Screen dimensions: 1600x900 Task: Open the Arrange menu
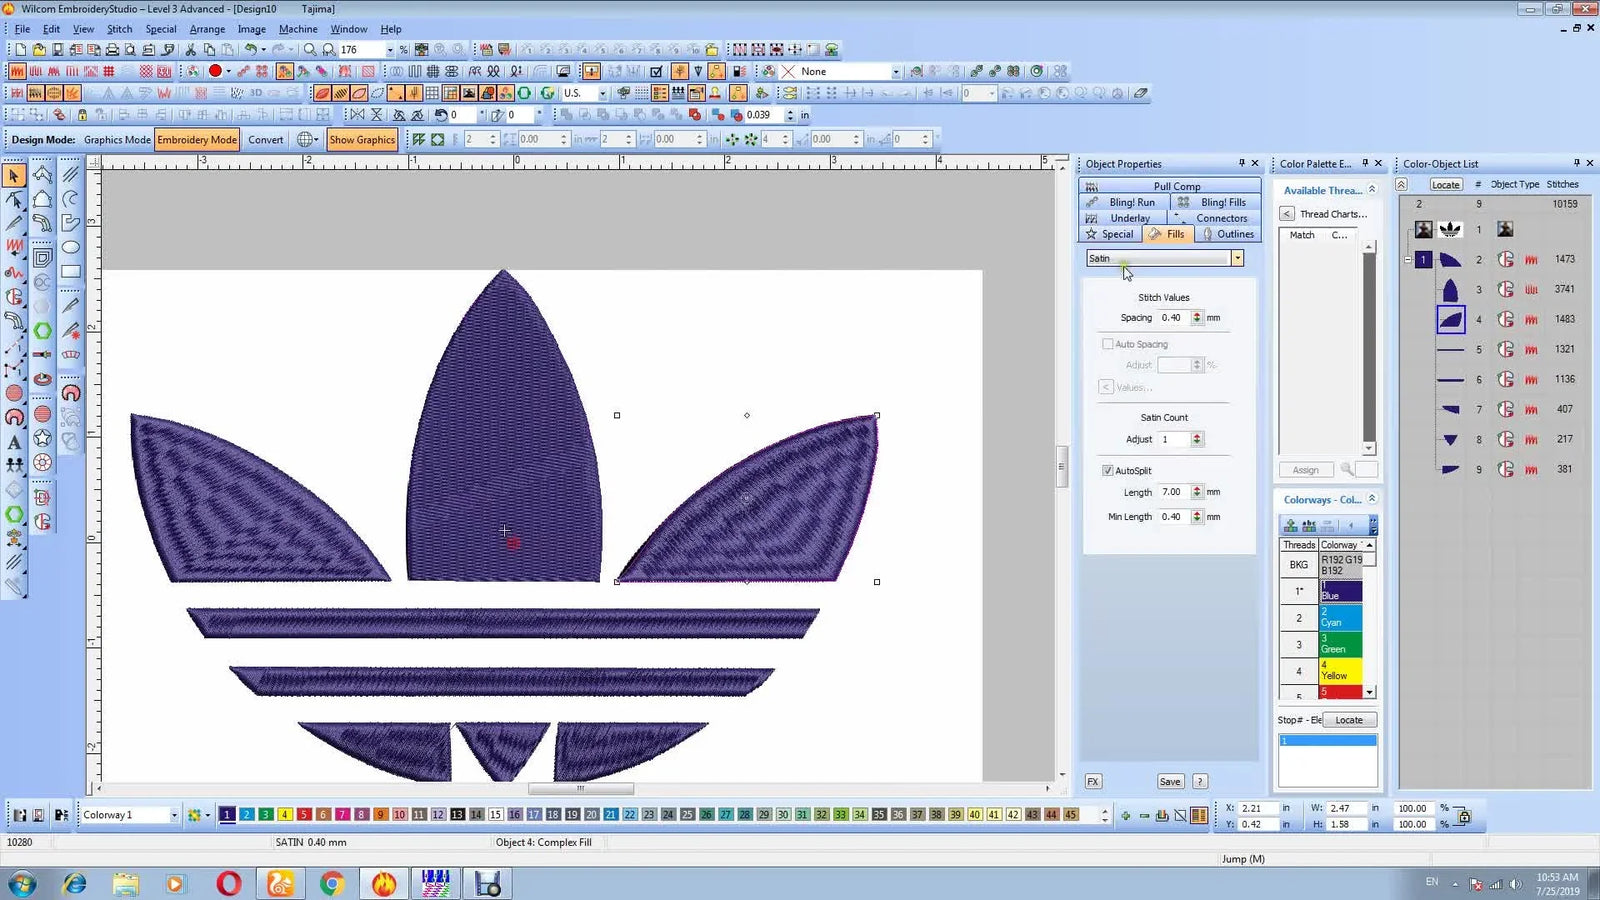click(207, 29)
